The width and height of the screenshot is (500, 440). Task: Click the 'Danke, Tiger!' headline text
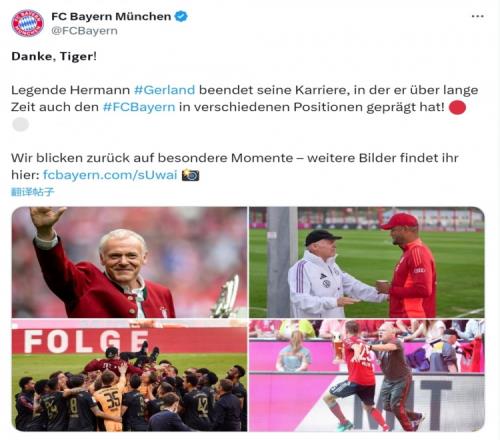(x=54, y=56)
